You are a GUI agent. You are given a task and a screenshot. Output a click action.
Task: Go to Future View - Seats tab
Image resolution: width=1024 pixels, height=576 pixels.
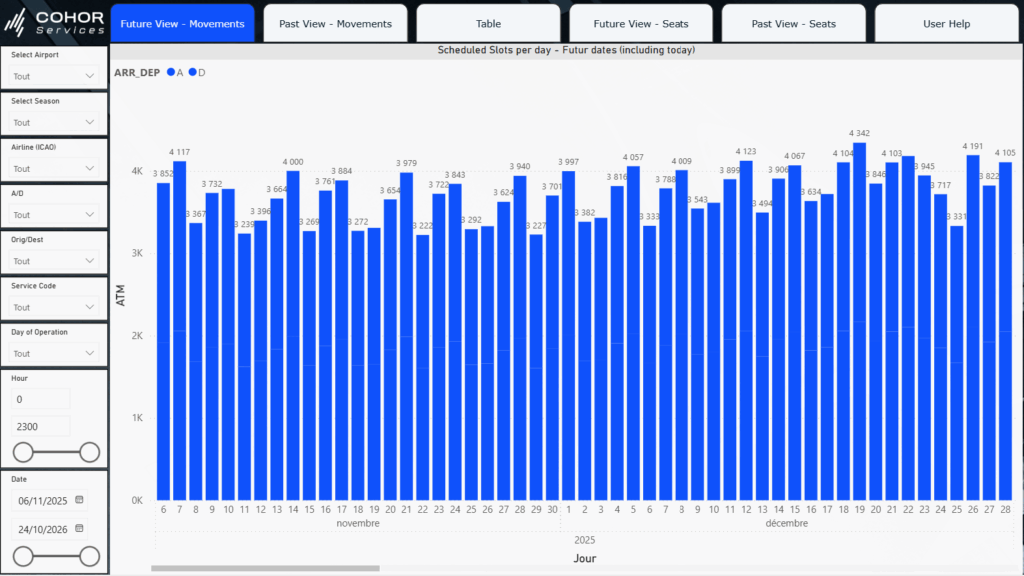pos(640,24)
